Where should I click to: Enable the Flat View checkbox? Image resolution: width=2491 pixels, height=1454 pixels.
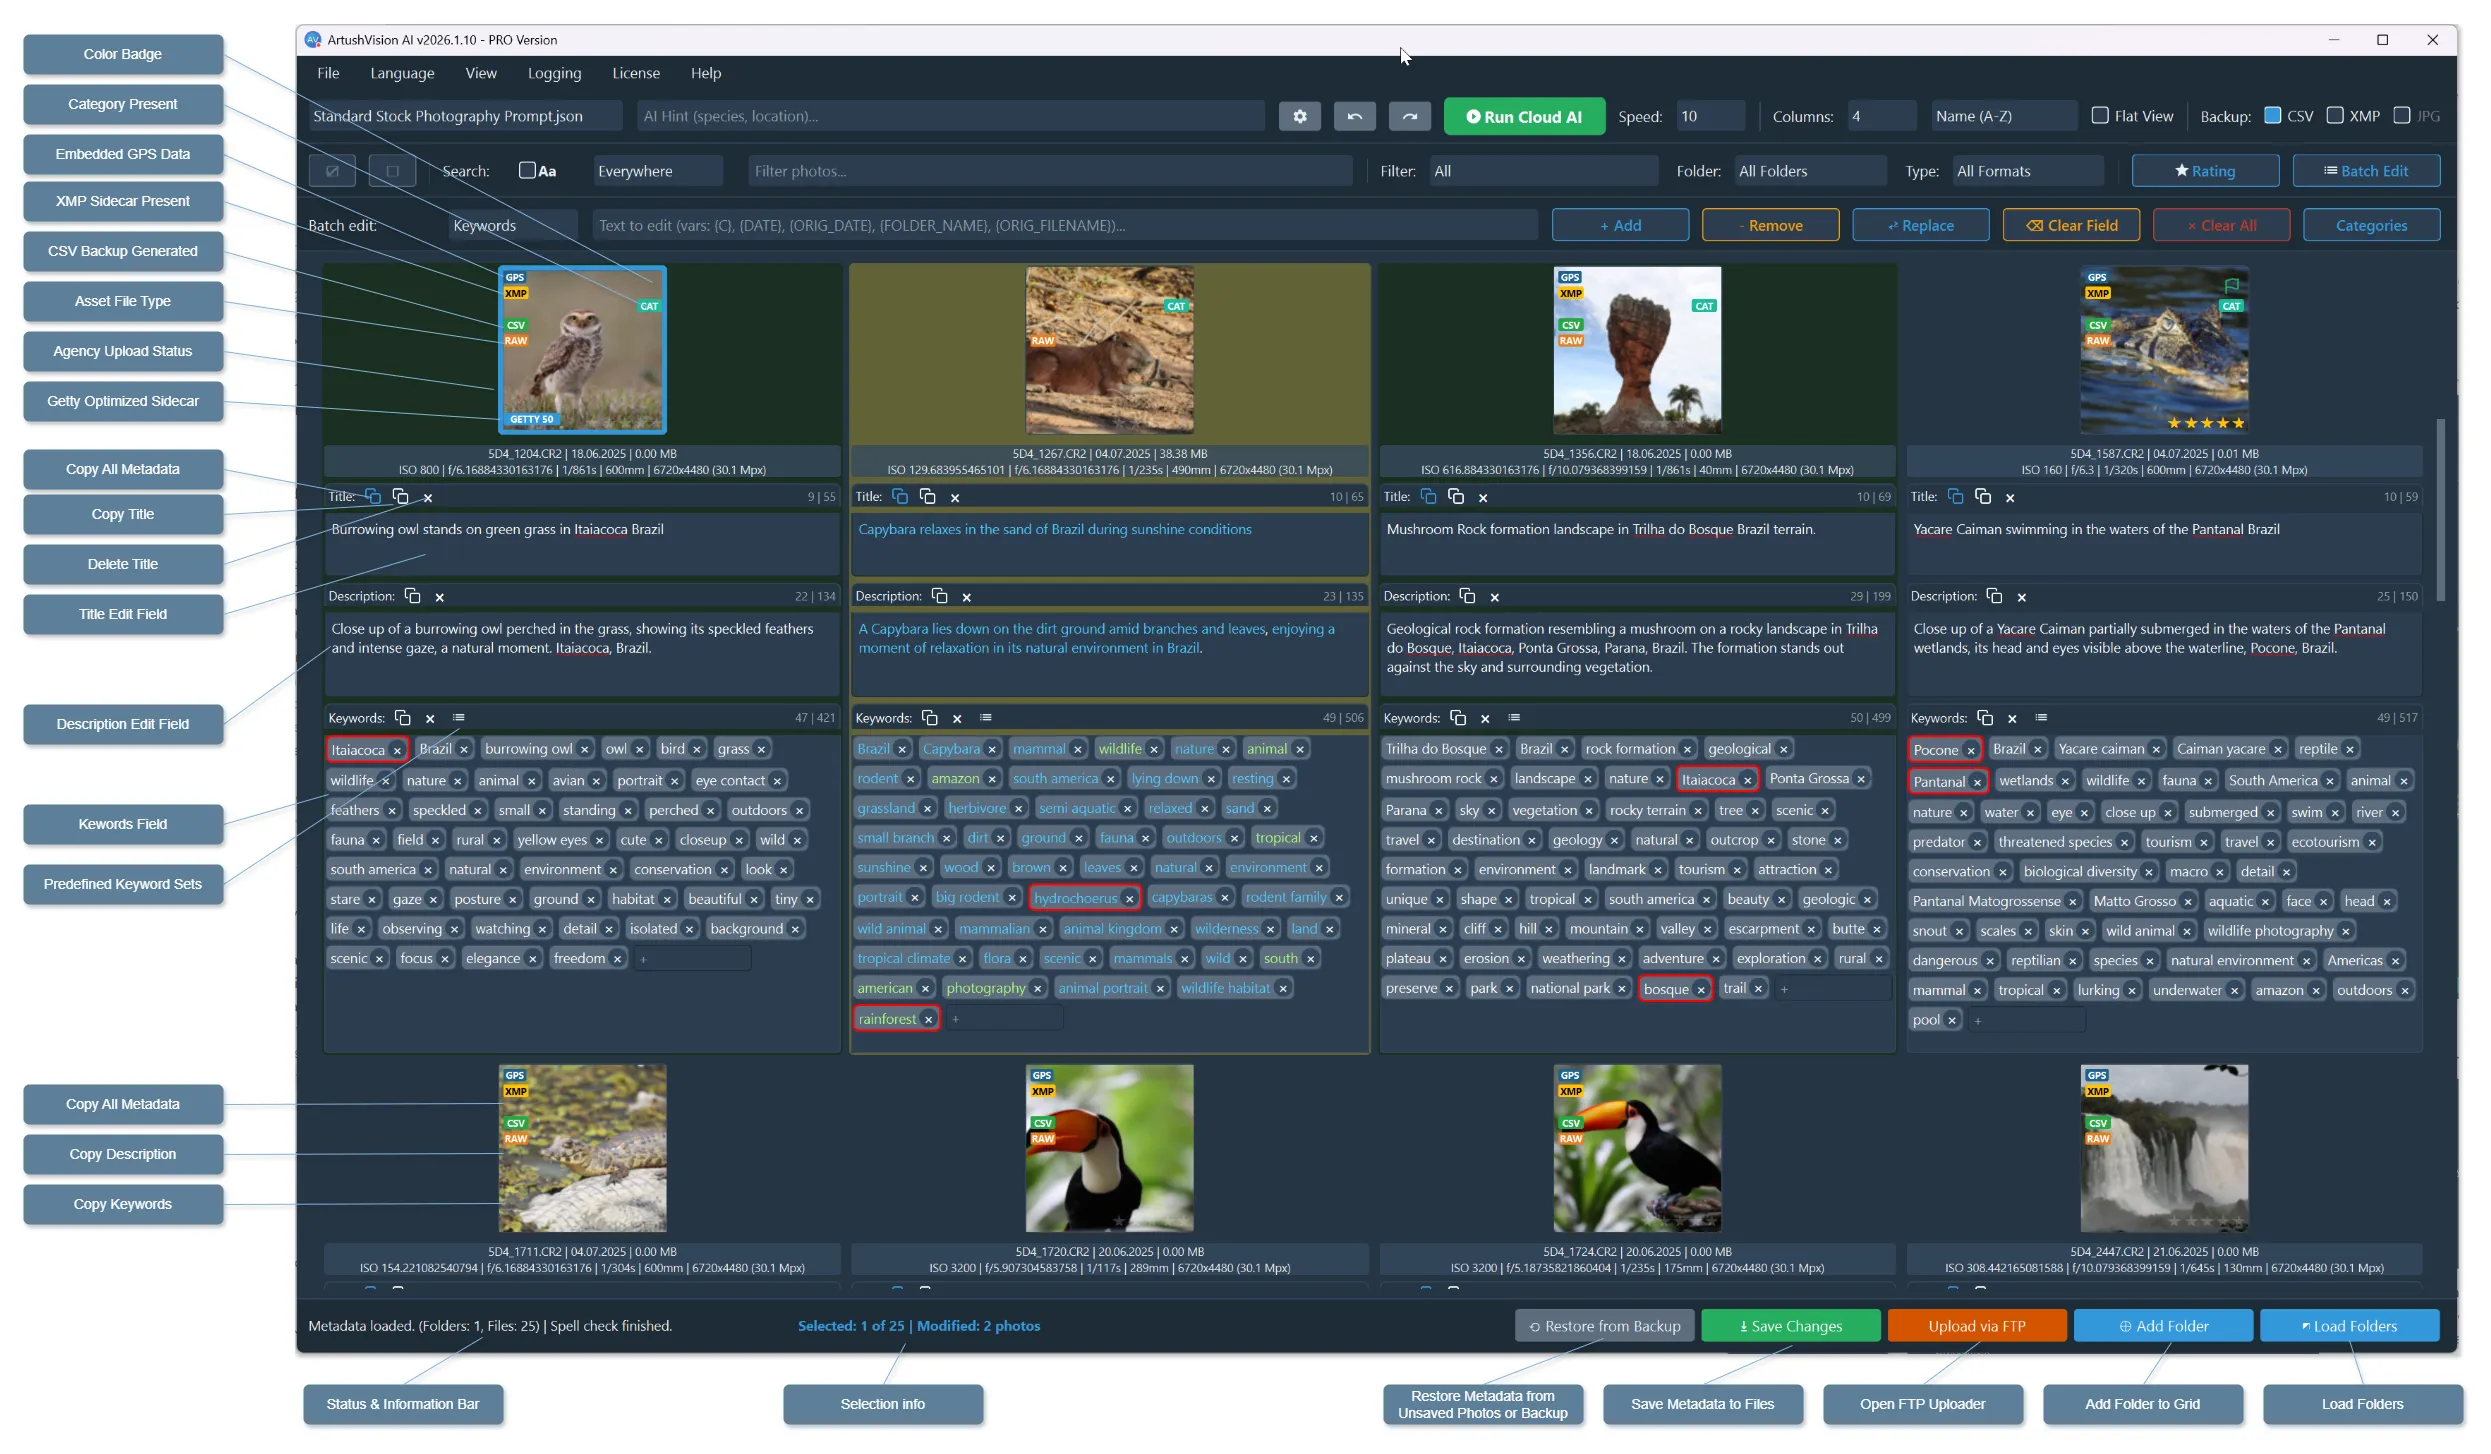click(2100, 116)
